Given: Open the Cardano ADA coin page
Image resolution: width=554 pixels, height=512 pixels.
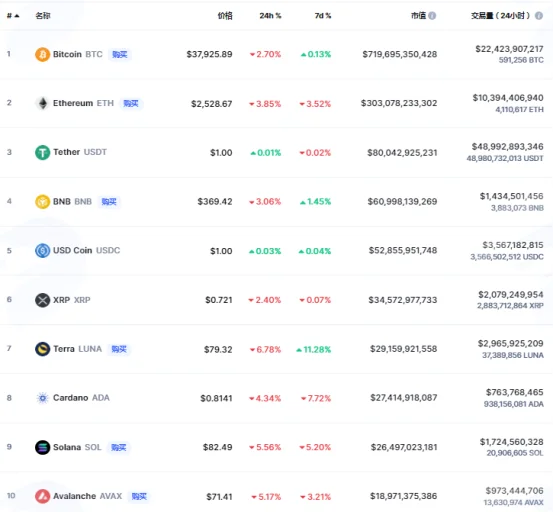Looking at the screenshot, I should (81, 398).
